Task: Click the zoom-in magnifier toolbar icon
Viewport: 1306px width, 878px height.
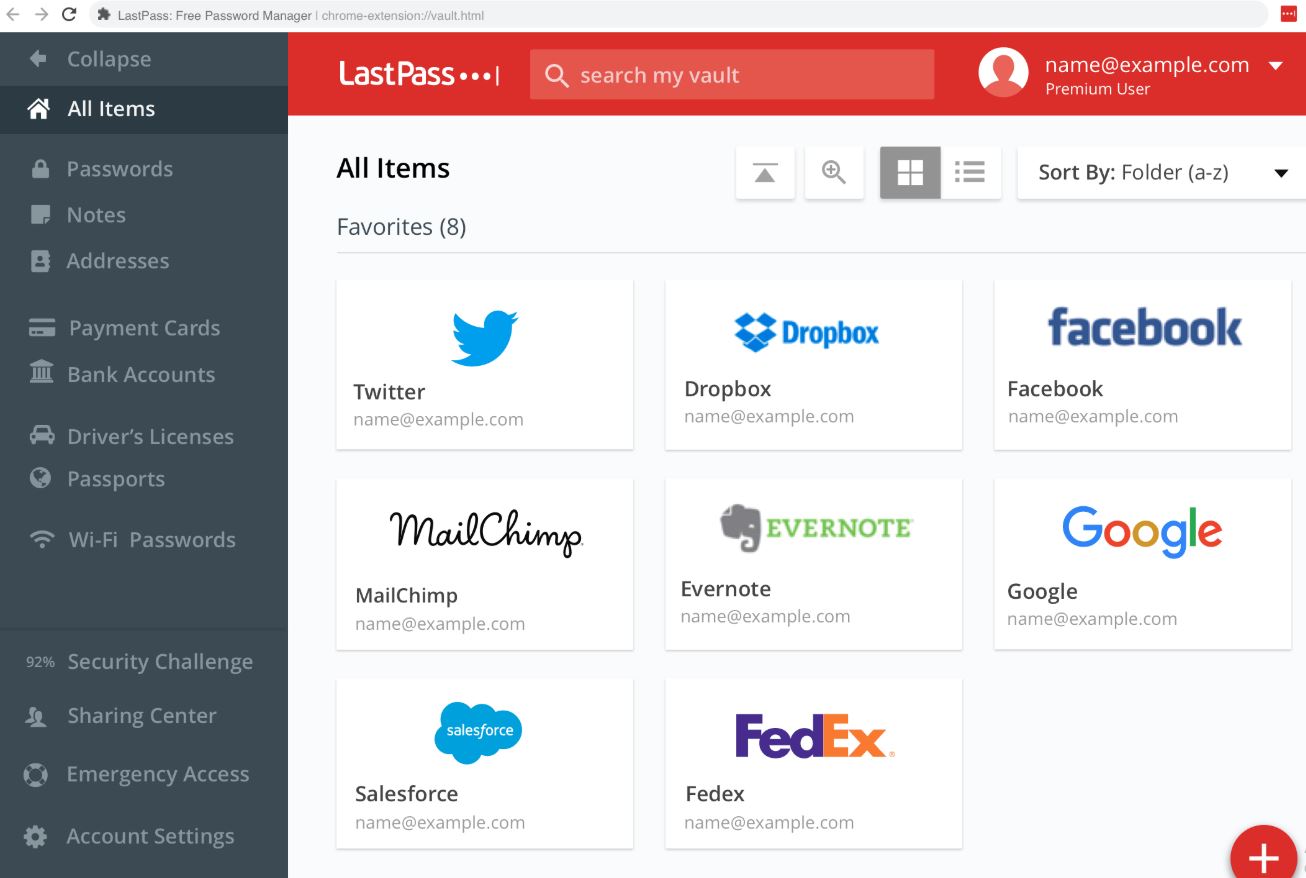Action: pos(834,173)
